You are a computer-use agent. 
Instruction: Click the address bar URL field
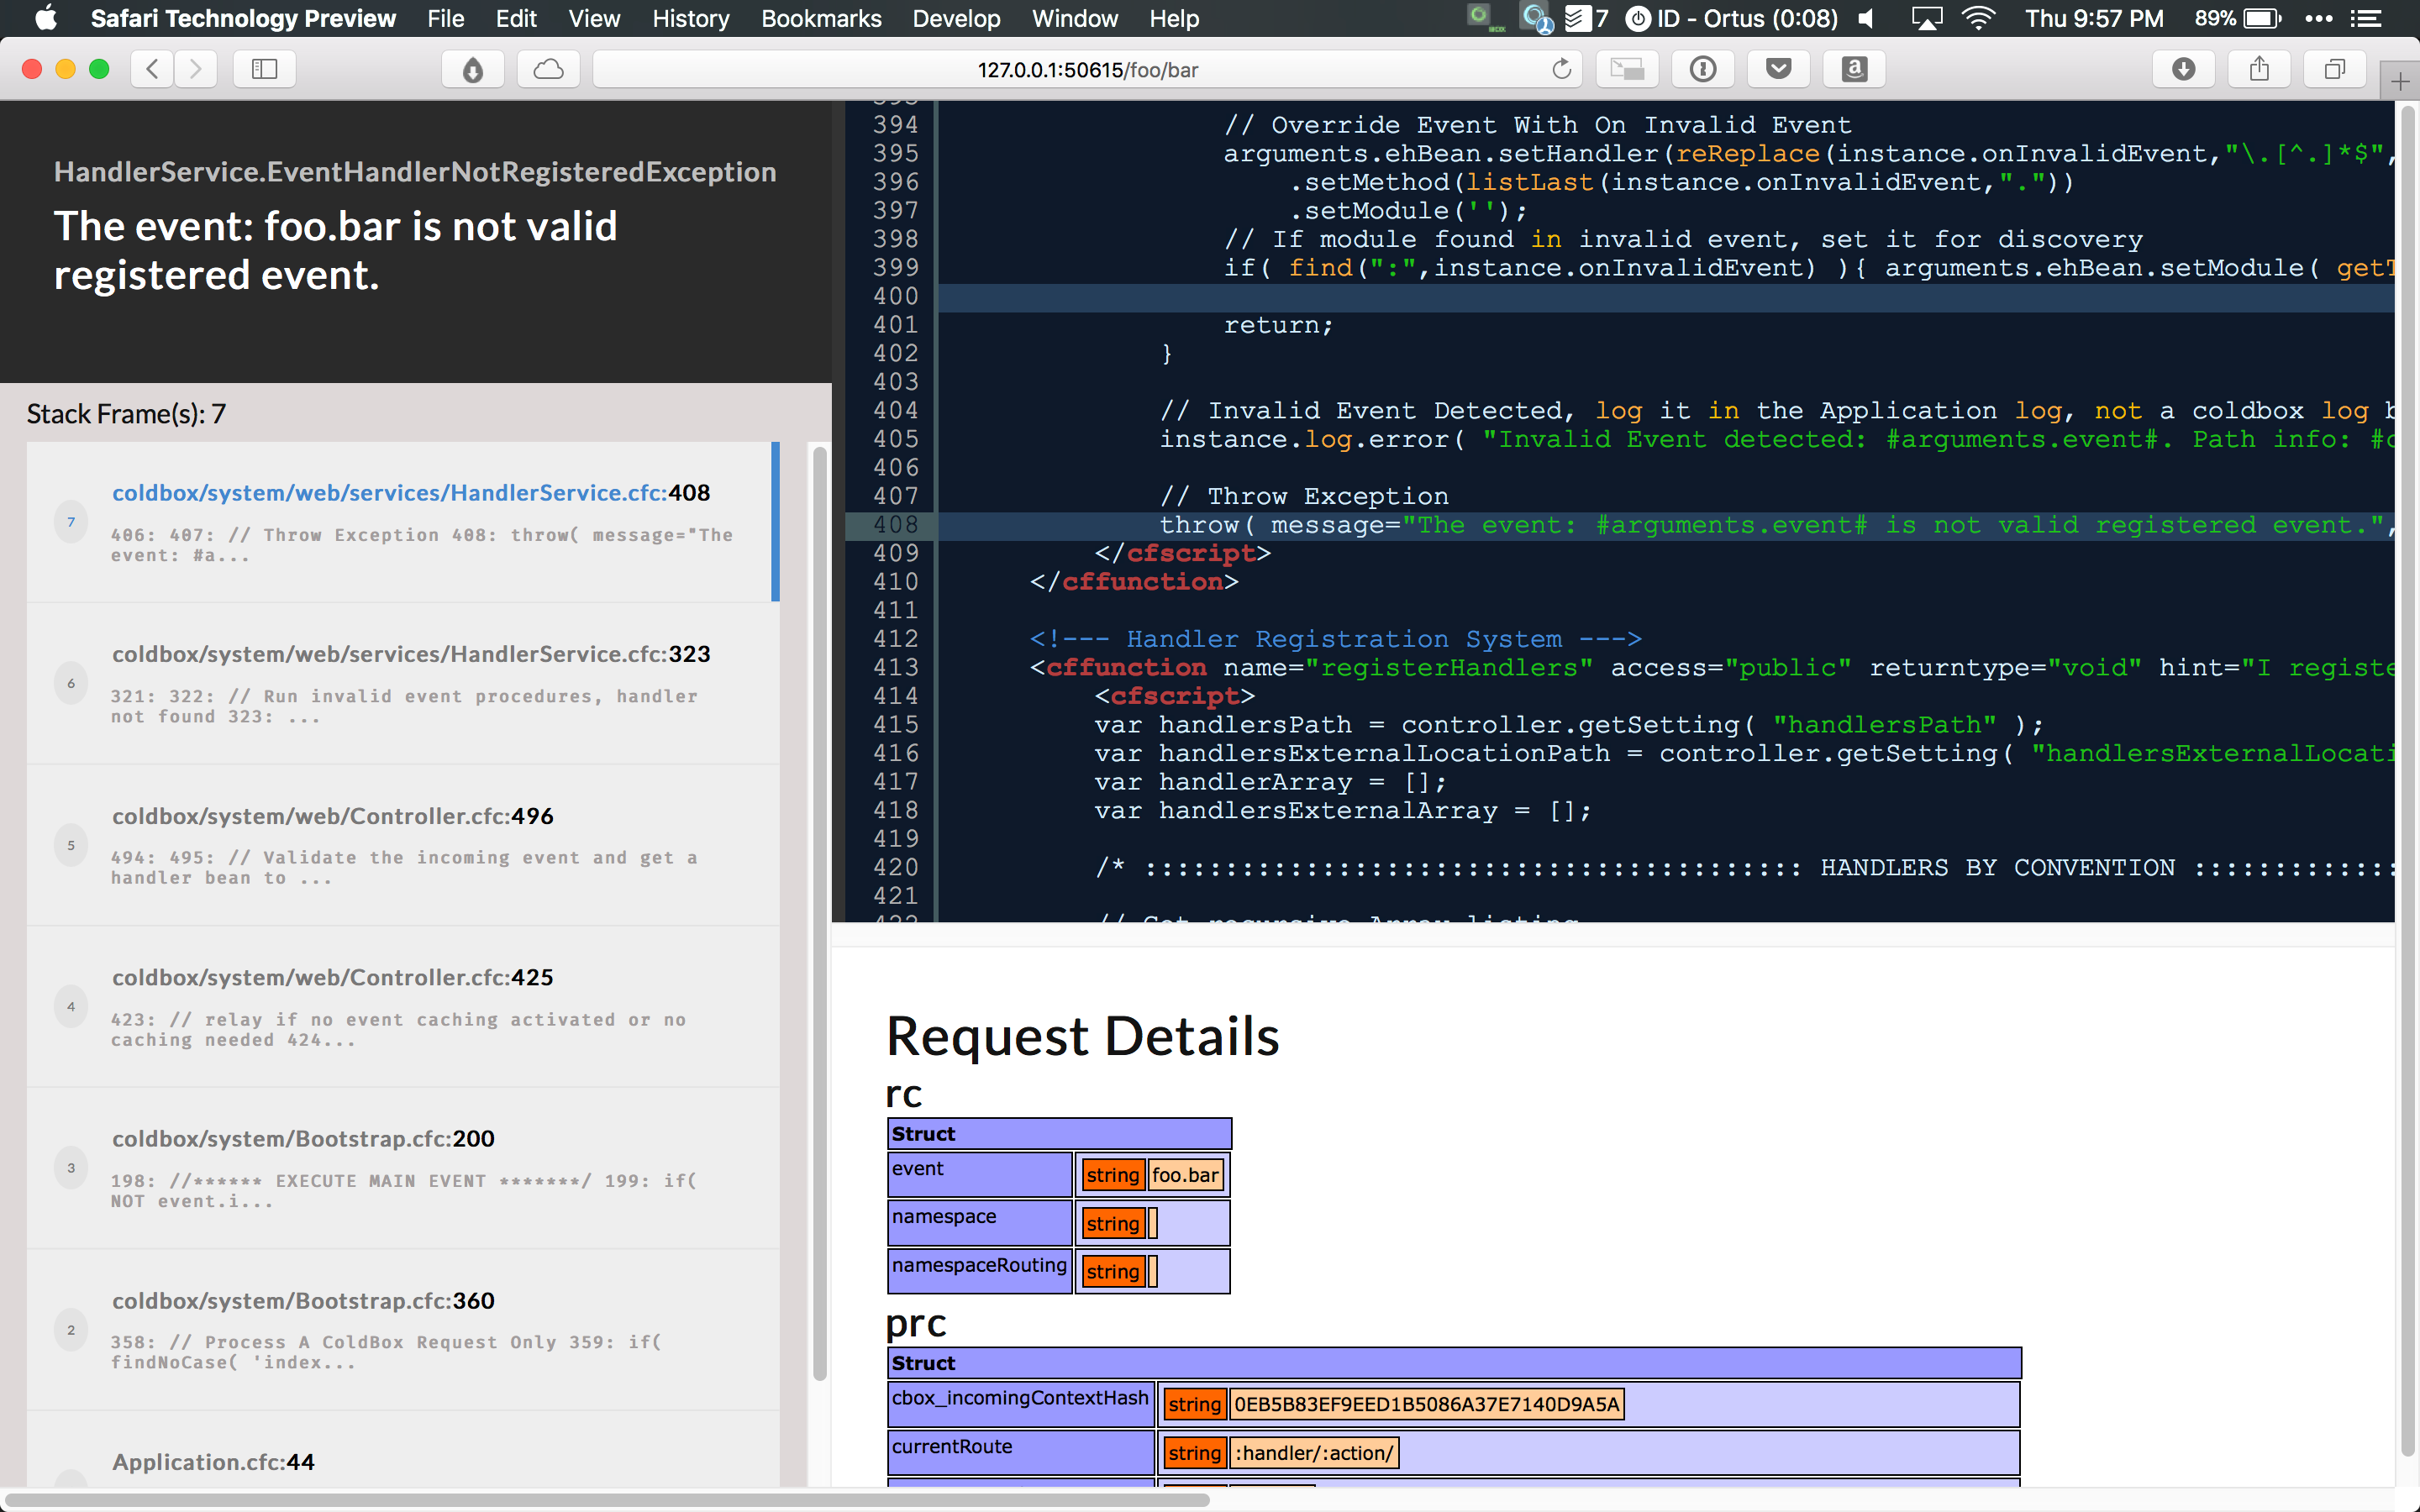[1087, 69]
